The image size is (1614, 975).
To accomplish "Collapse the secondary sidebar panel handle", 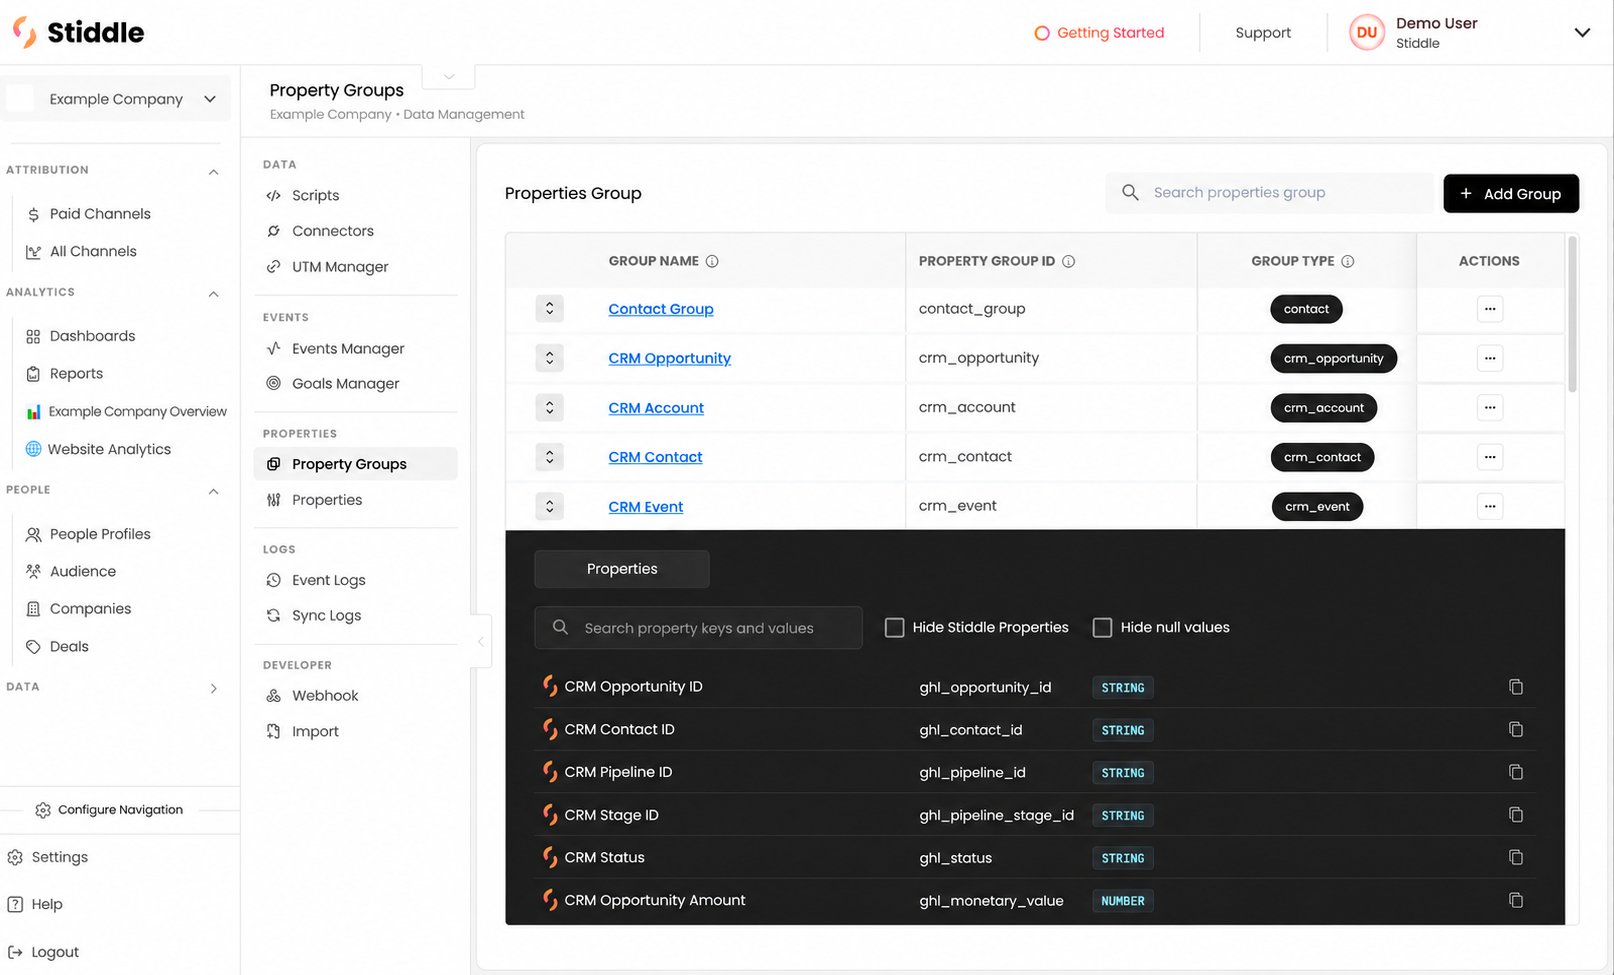I will coord(481,642).
